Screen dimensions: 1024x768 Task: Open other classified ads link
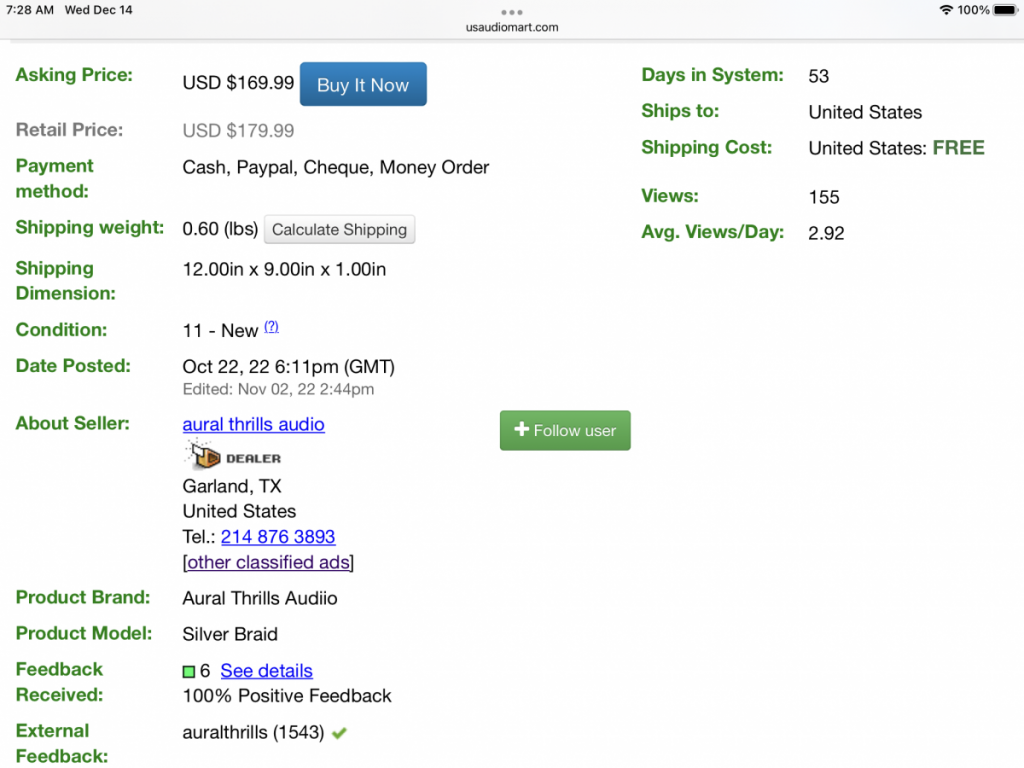[268, 562]
